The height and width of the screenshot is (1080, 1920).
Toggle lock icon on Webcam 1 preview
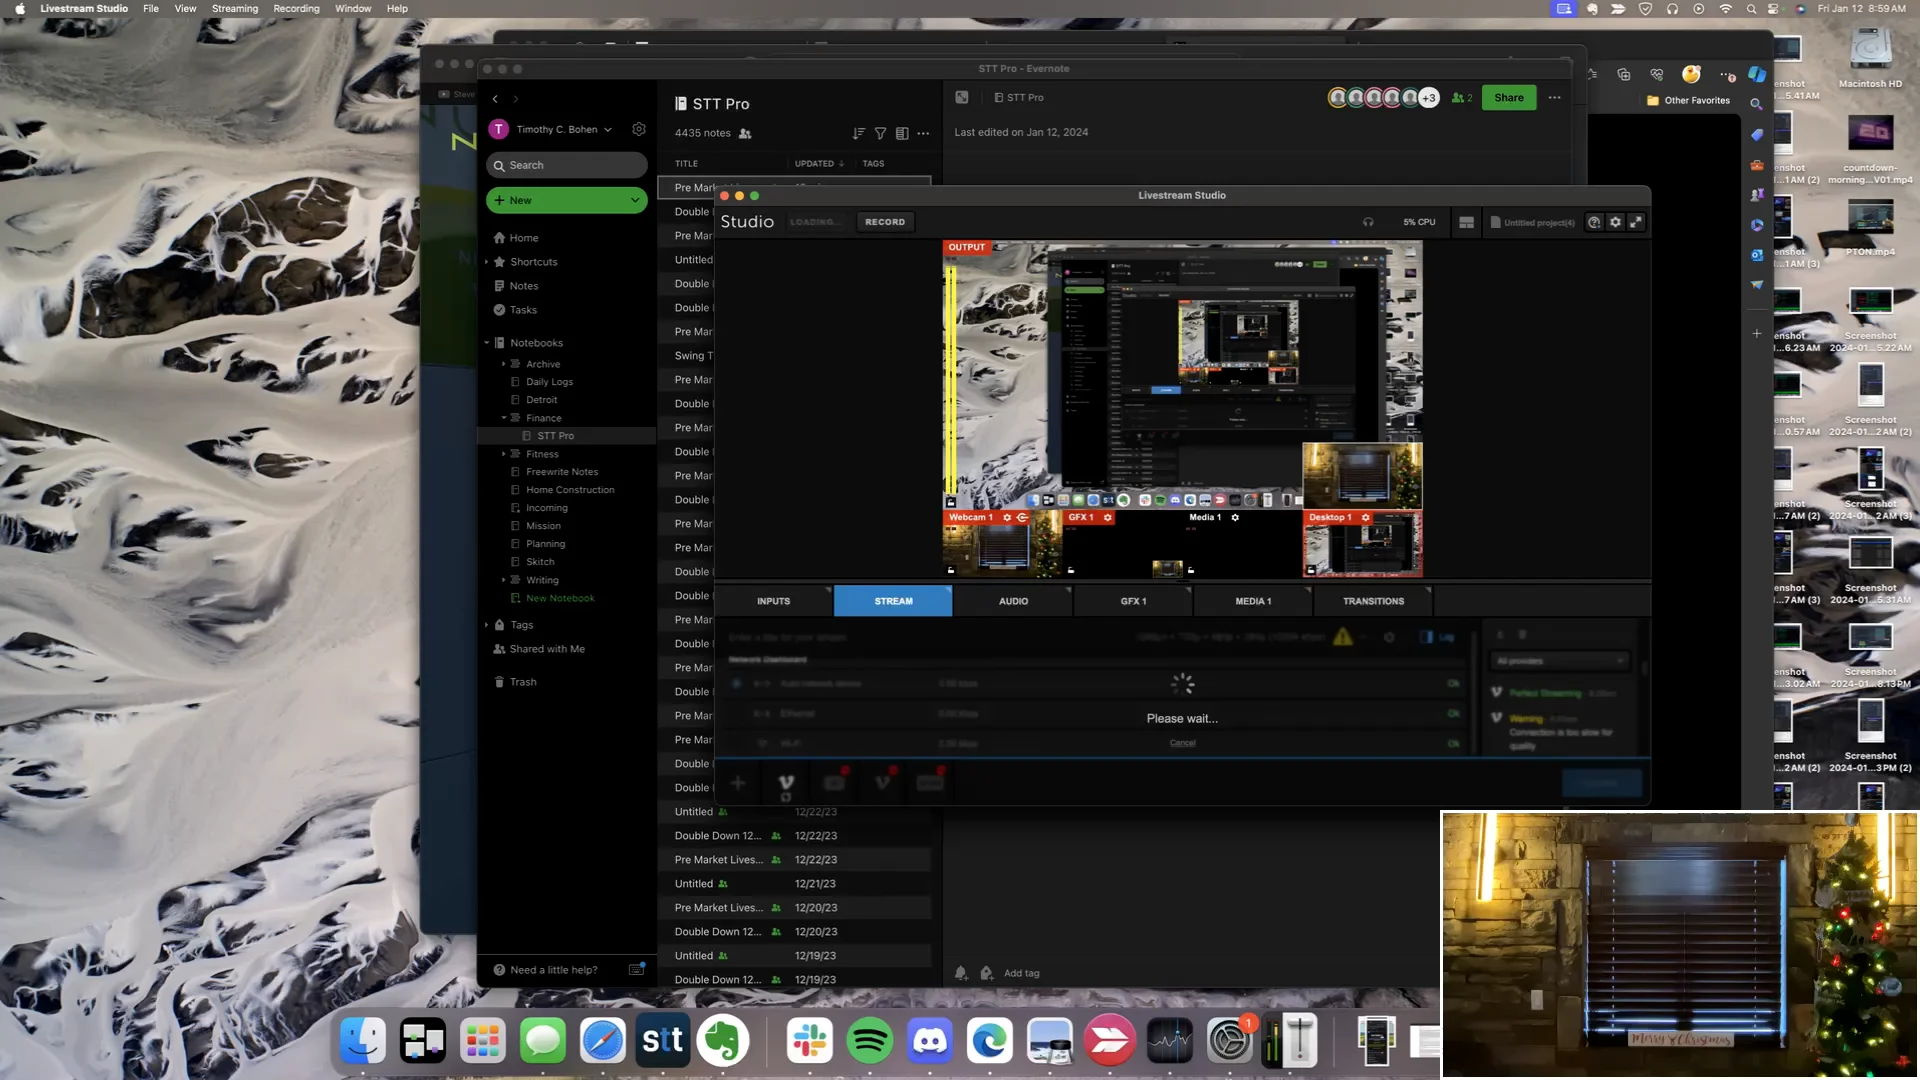(x=951, y=570)
